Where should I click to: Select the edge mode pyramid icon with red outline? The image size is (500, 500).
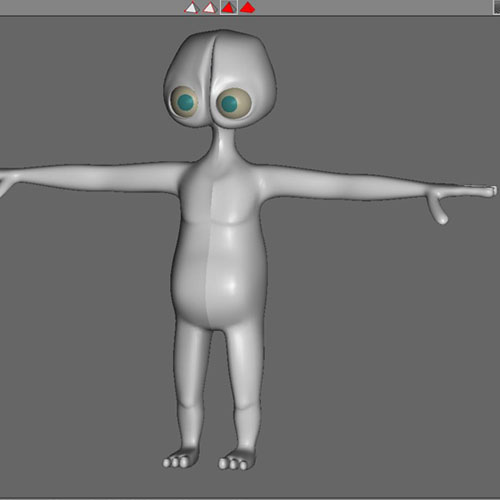point(210,7)
